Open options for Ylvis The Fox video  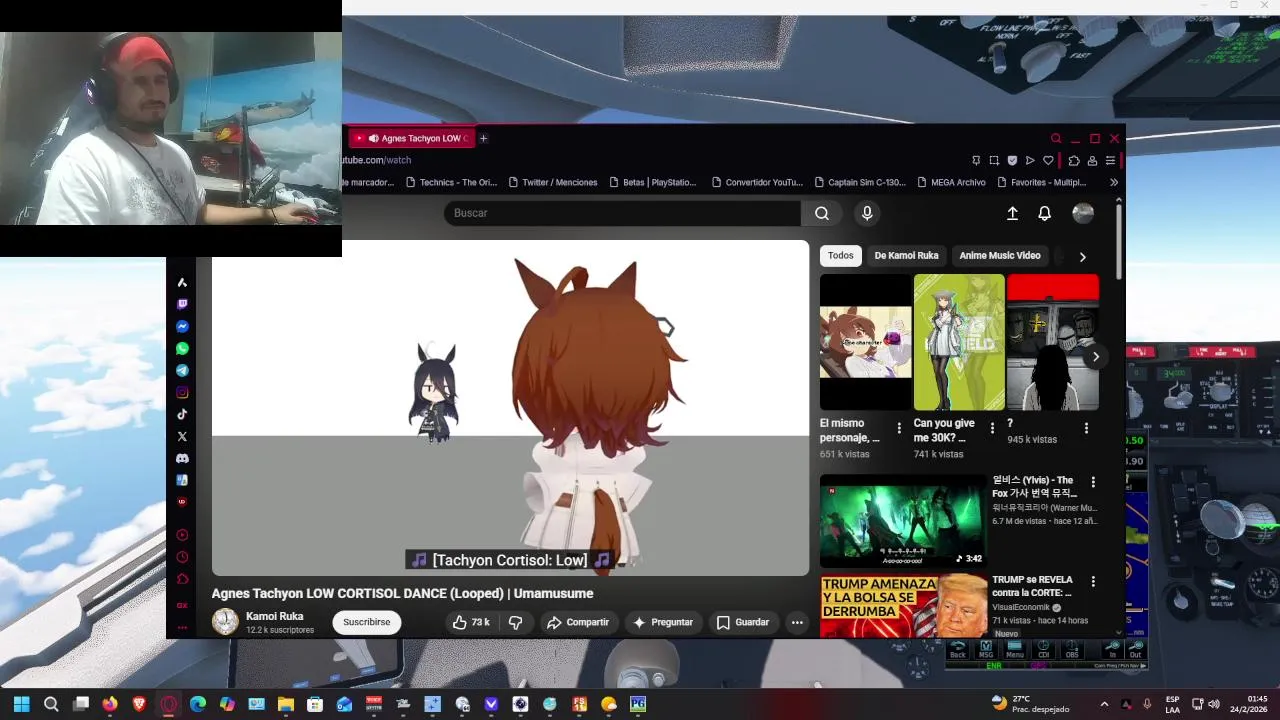click(x=1093, y=482)
